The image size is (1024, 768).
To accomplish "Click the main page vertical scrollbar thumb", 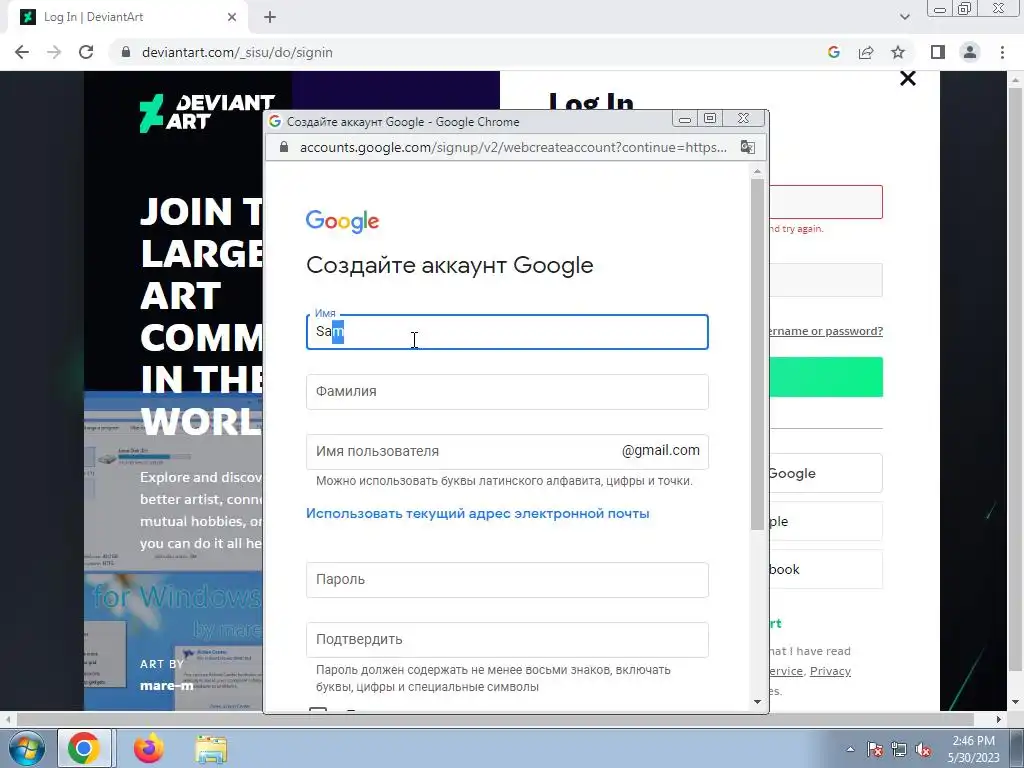I will pos(1016,378).
